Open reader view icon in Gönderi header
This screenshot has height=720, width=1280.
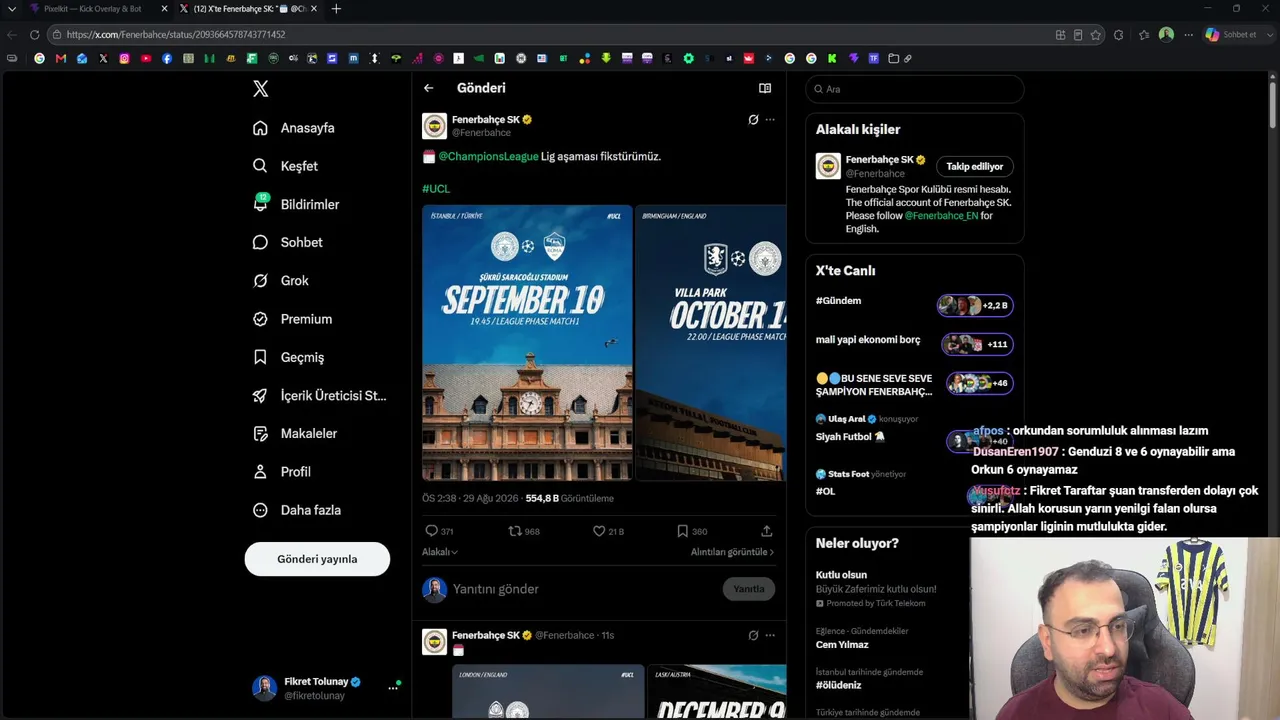[x=765, y=88]
